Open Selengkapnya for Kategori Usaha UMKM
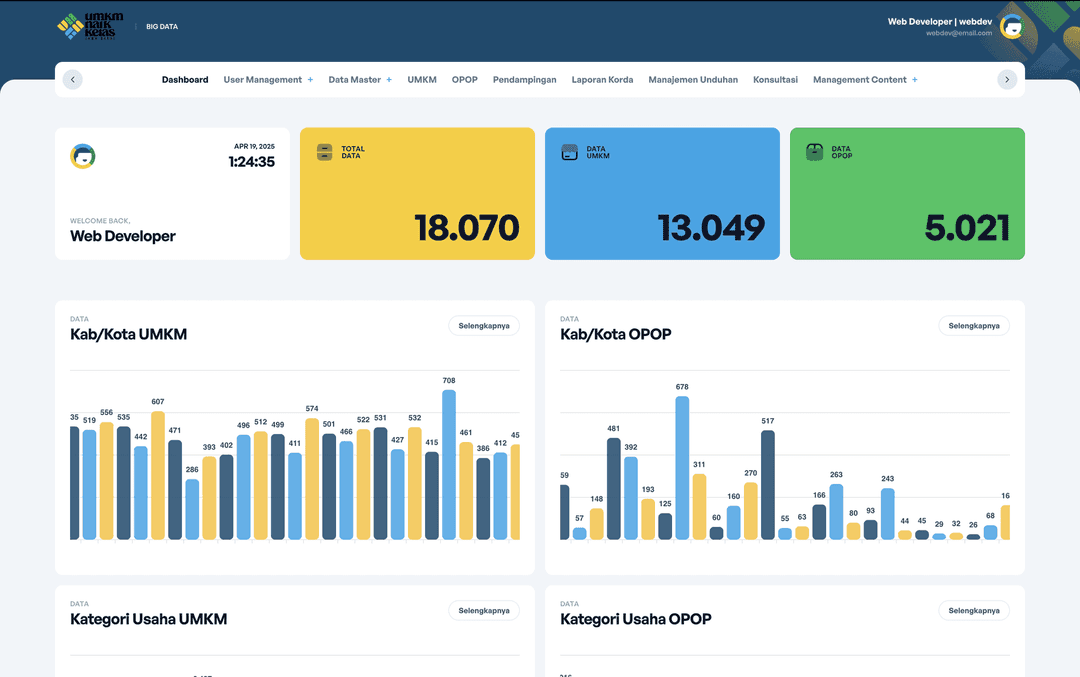Viewport: 1080px width, 677px height. (x=484, y=610)
